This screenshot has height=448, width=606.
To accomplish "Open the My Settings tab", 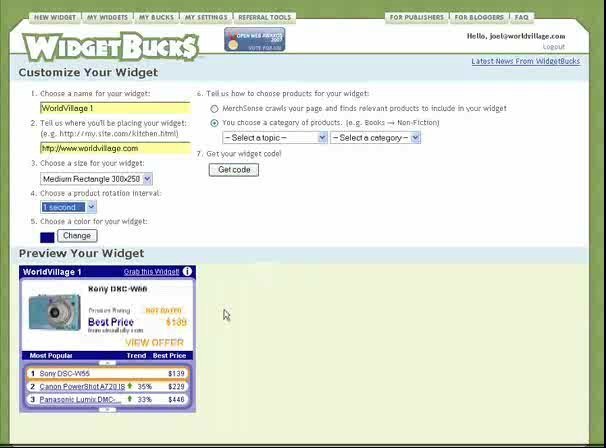I will point(206,17).
